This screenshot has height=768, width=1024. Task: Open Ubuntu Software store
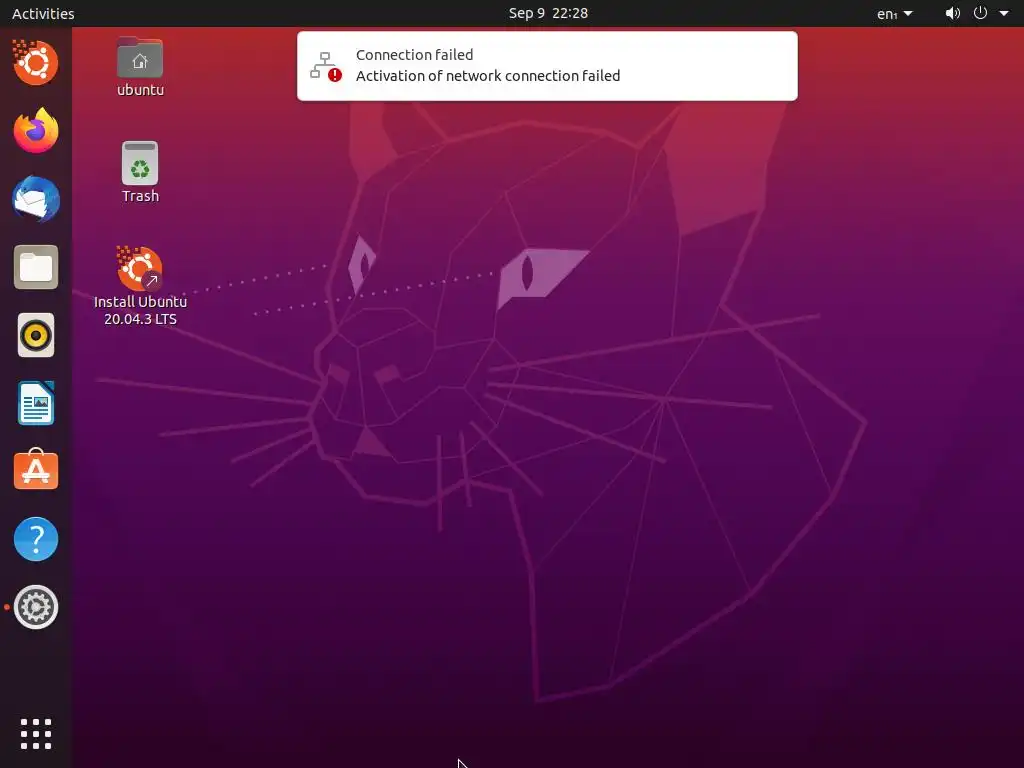point(36,470)
